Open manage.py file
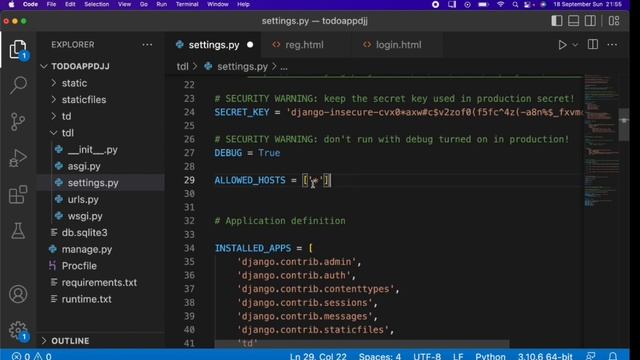 point(87,249)
